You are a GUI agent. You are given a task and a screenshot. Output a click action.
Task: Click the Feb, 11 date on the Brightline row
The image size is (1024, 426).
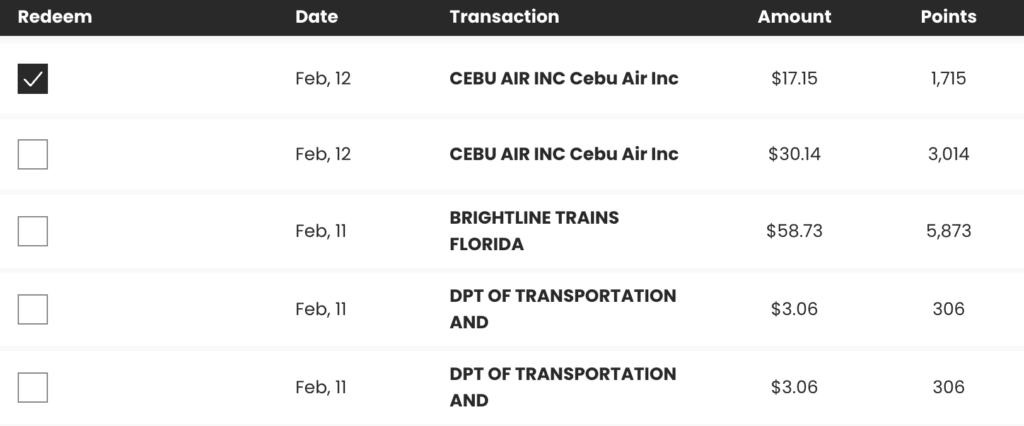coord(321,231)
